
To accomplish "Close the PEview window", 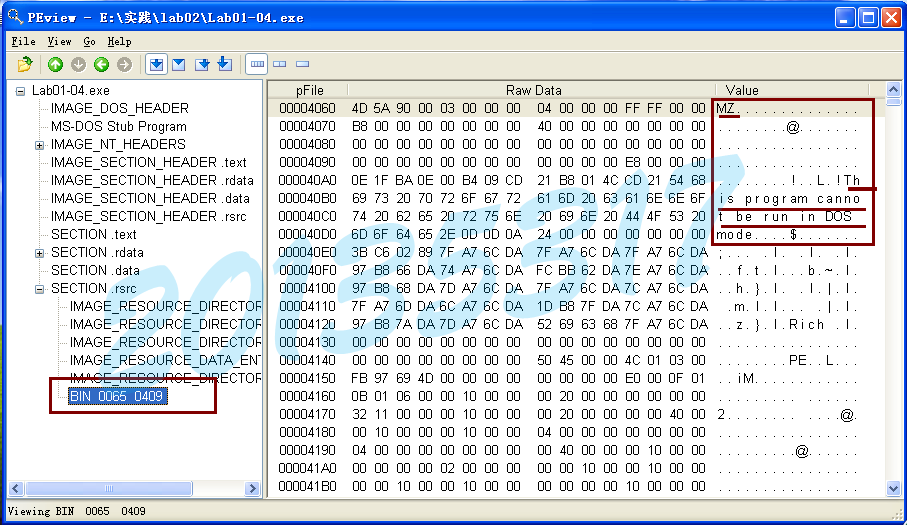I will [891, 18].
